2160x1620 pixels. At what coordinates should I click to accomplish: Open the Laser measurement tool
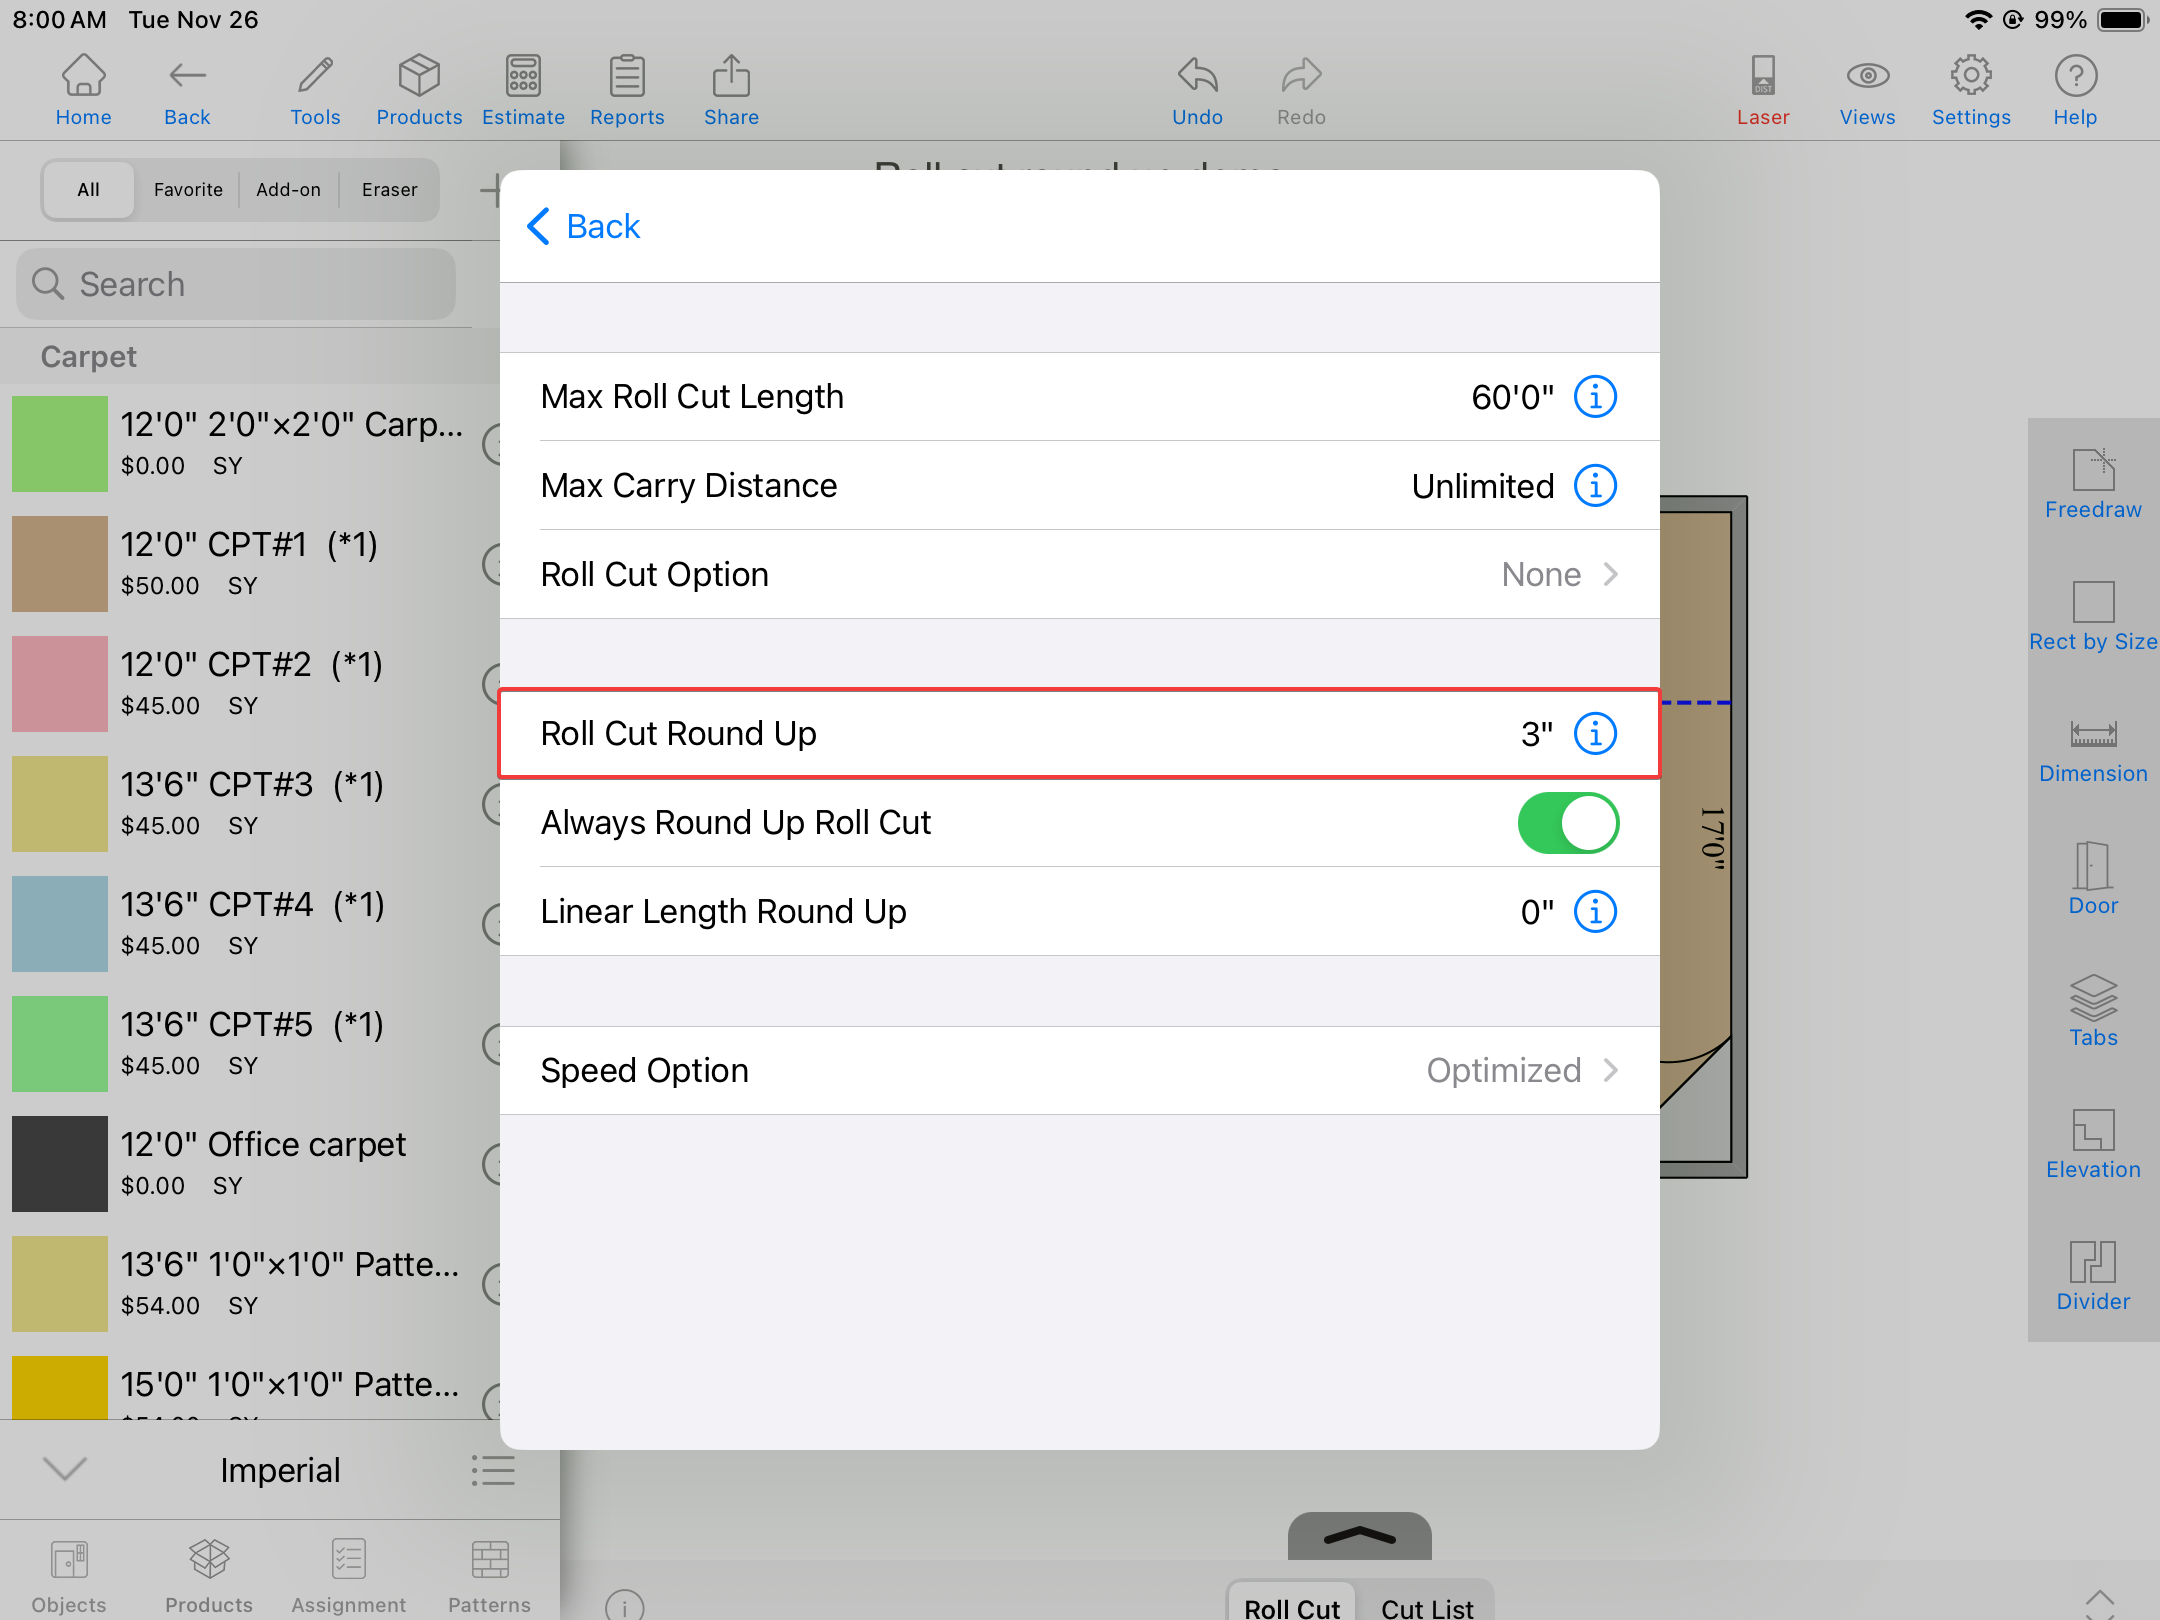tap(1763, 91)
